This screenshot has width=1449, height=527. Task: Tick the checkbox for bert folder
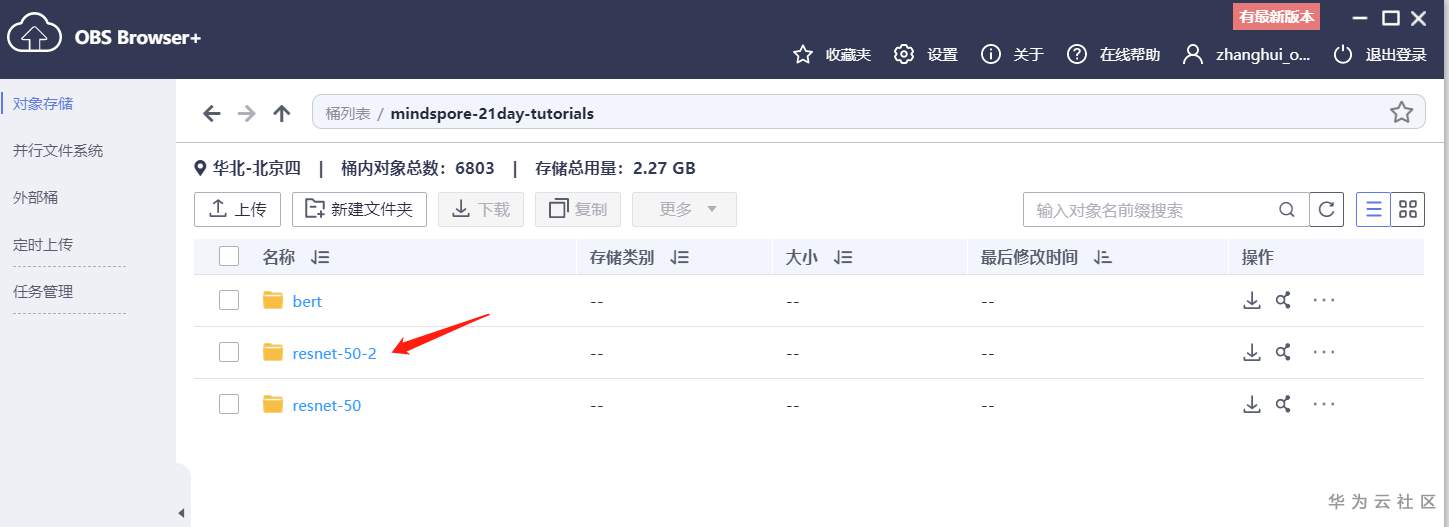(x=229, y=300)
